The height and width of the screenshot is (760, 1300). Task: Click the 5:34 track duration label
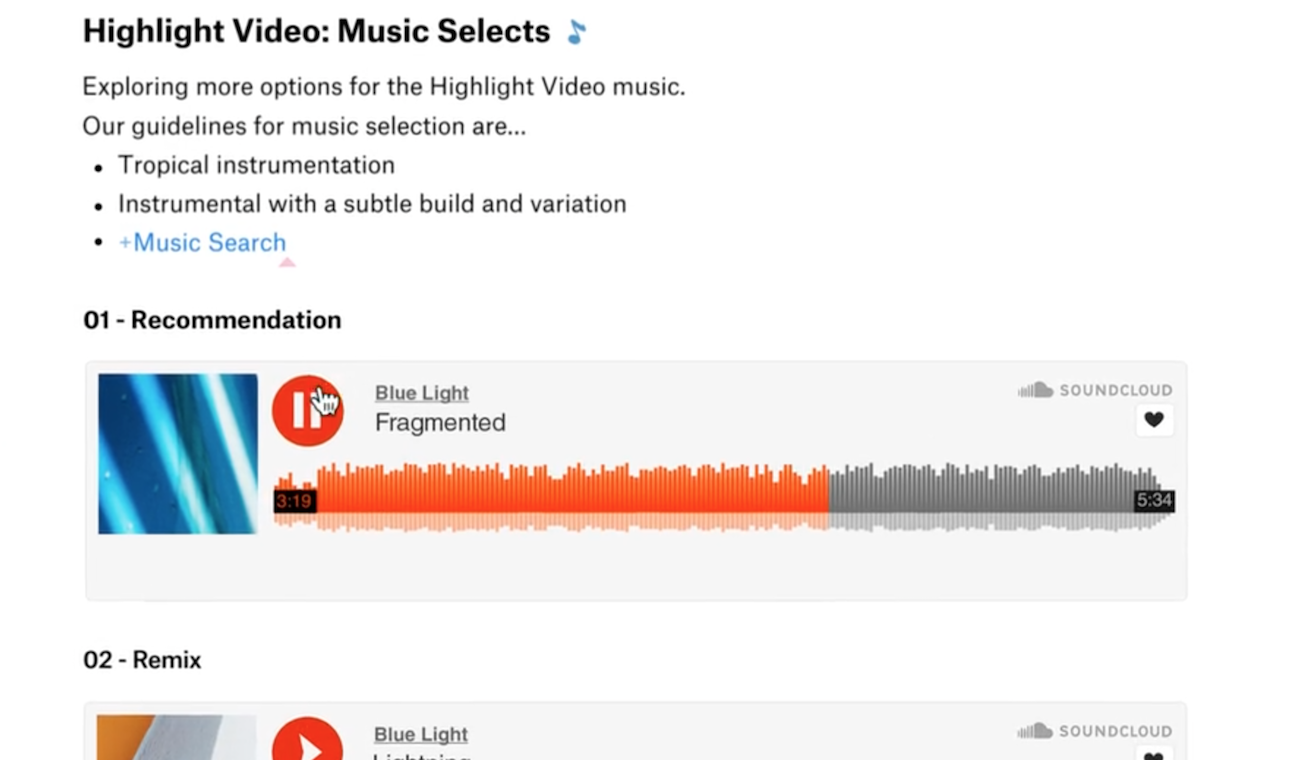(1153, 500)
